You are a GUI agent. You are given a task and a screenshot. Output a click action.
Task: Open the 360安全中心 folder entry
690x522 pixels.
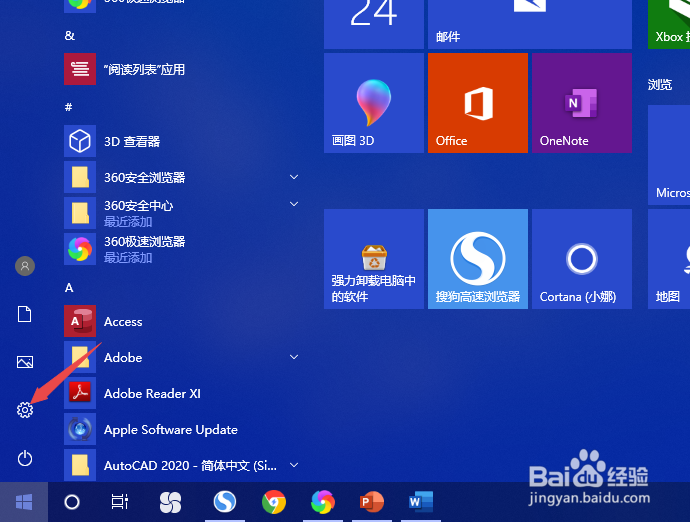[183, 213]
